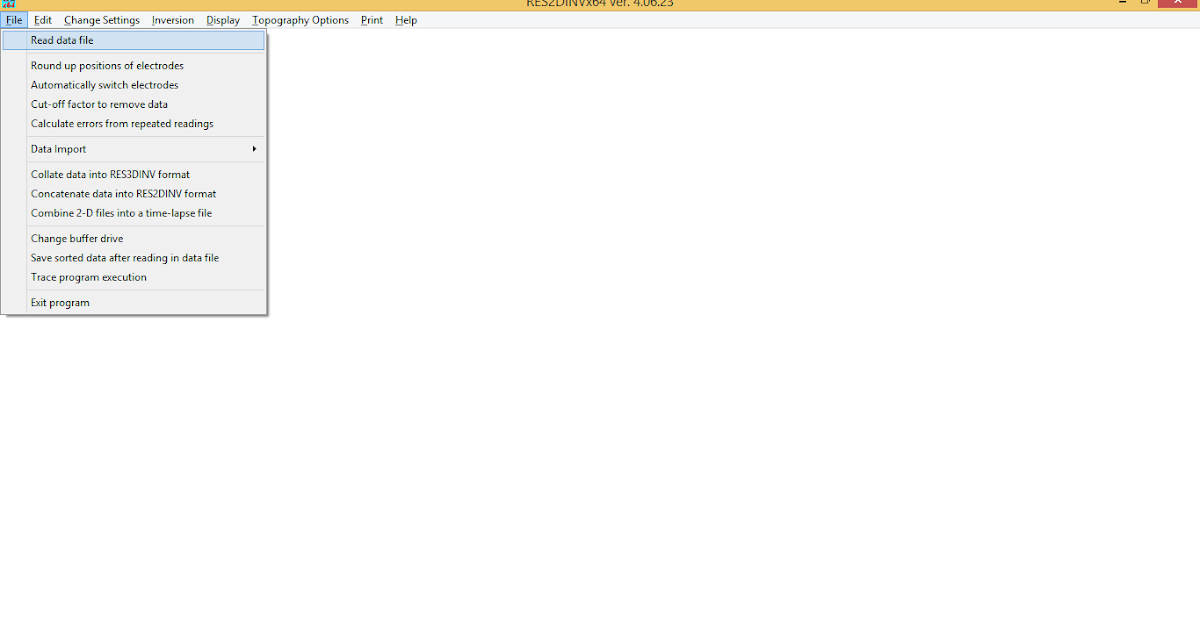Open the Inversion menu
The image size is (1200, 630).
tap(173, 20)
